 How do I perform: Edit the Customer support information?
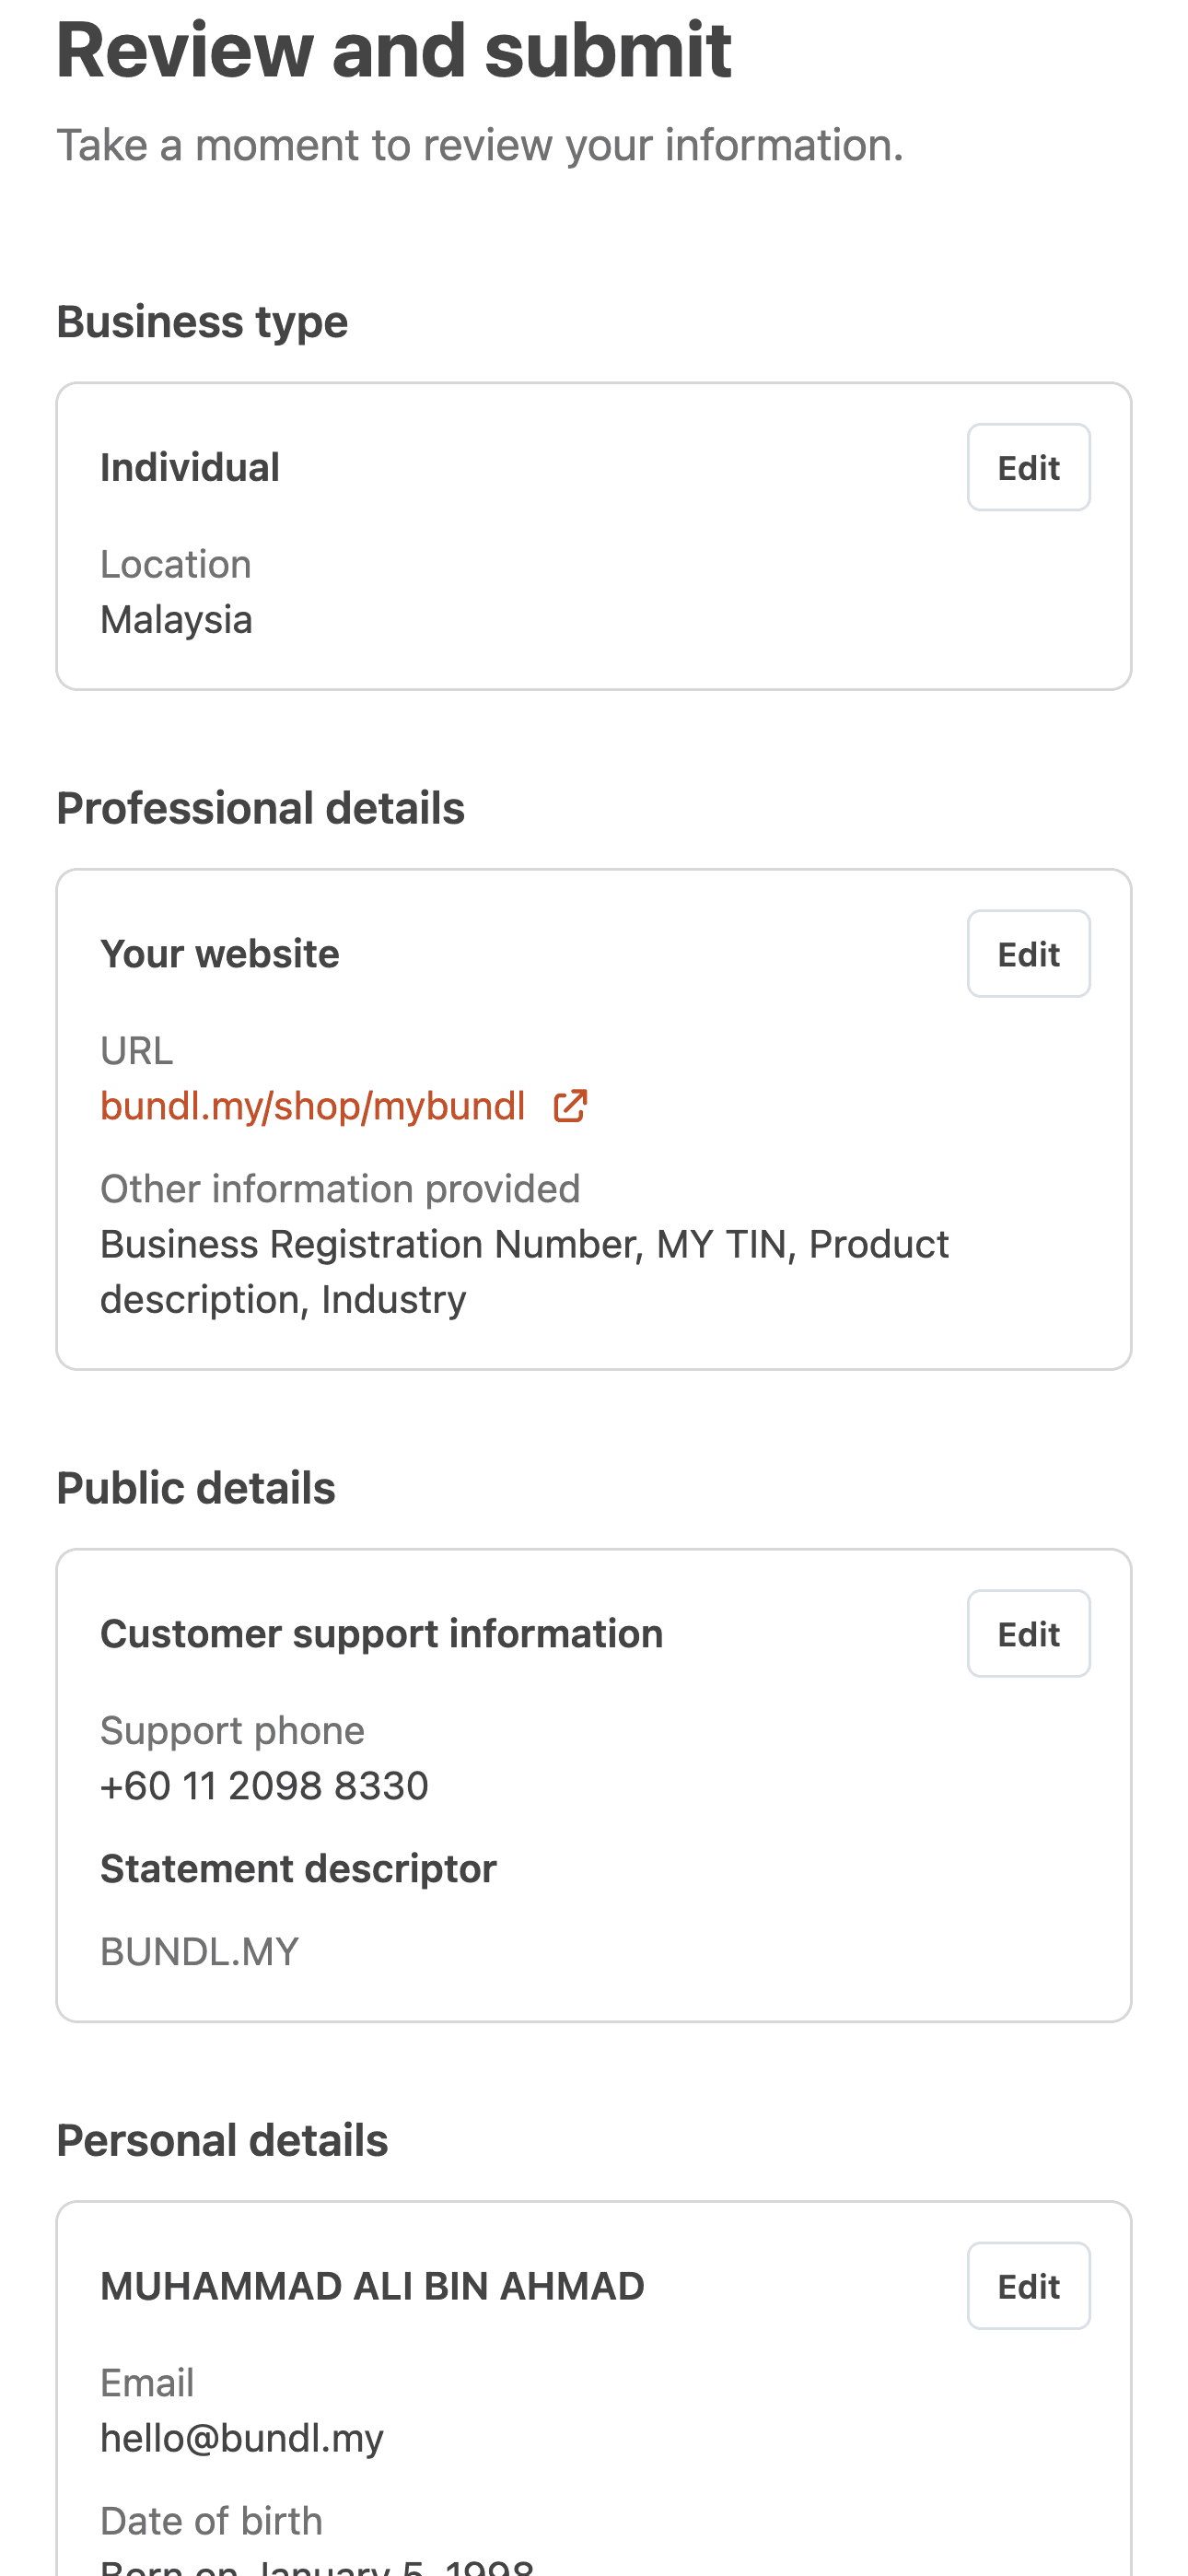pos(1028,1634)
